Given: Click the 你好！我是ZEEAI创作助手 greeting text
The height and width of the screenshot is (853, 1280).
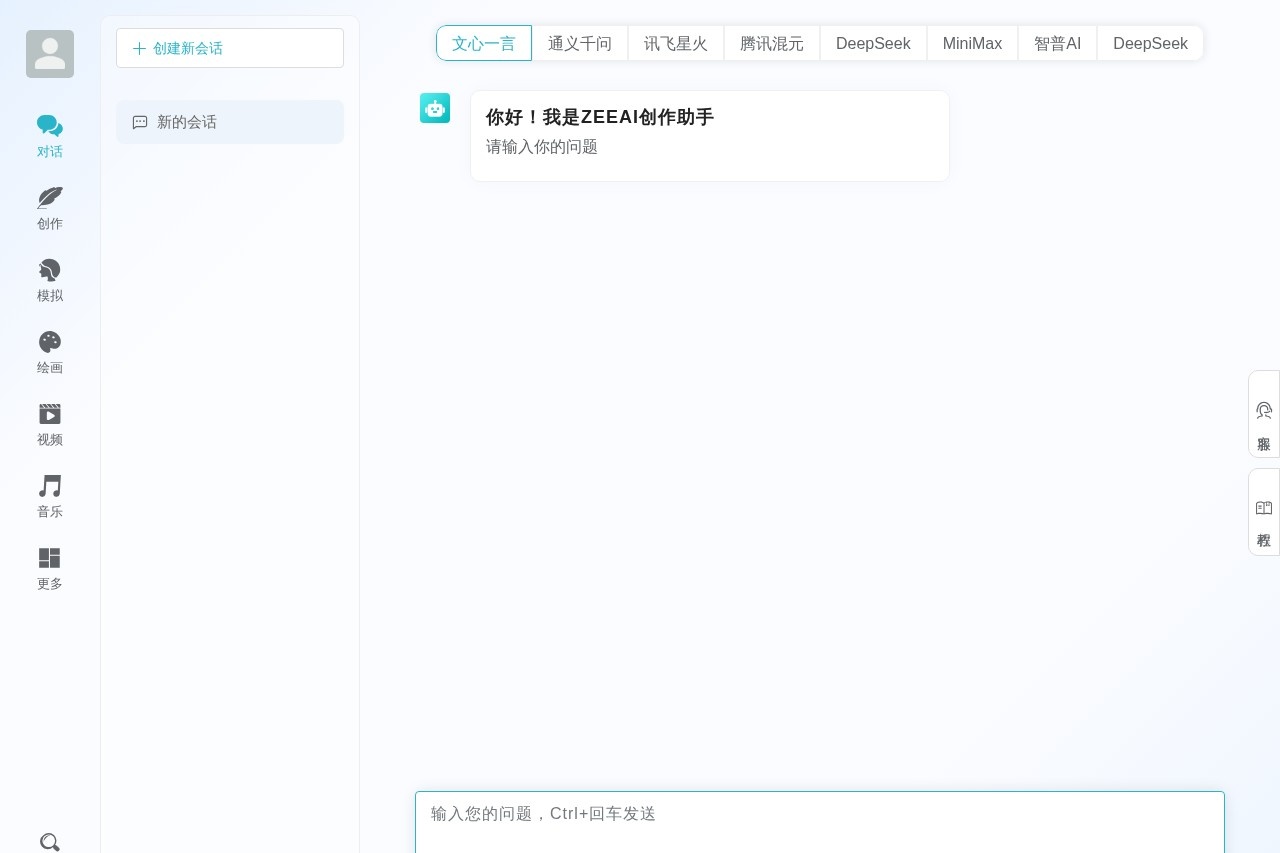Looking at the screenshot, I should point(600,117).
